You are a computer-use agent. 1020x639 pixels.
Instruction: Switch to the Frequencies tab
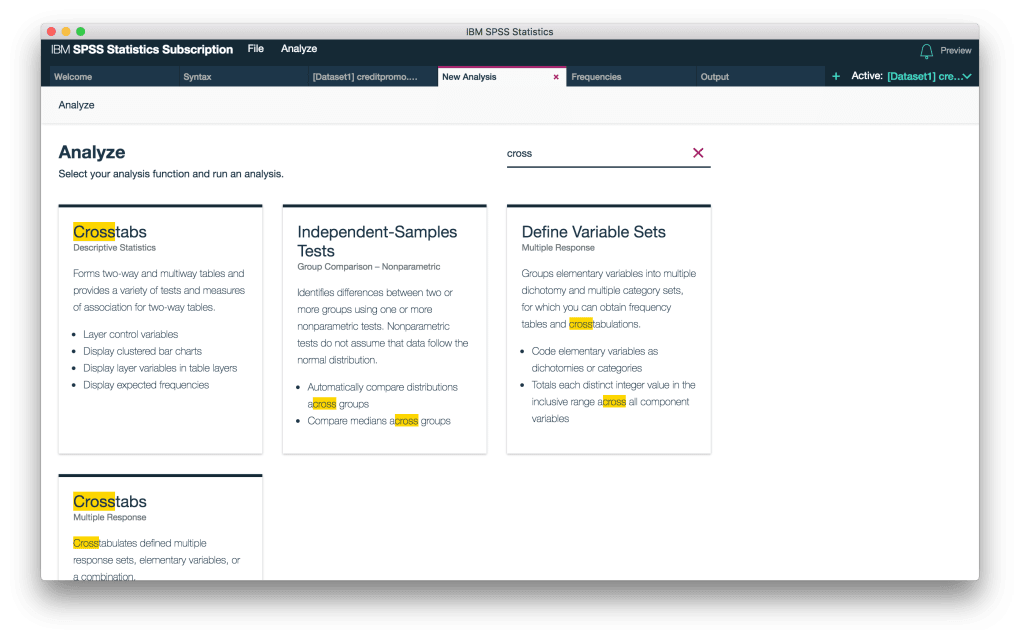click(x=631, y=77)
